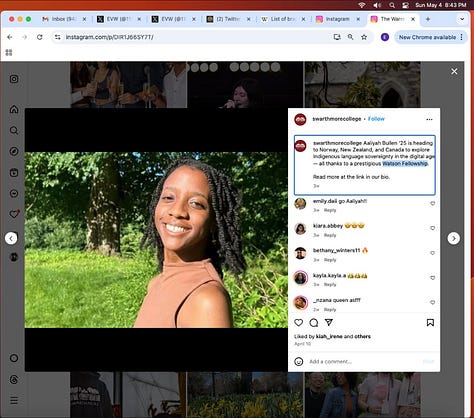Open profile avatar in sidebar
474x418 pixels.
pyautogui.click(x=14, y=257)
